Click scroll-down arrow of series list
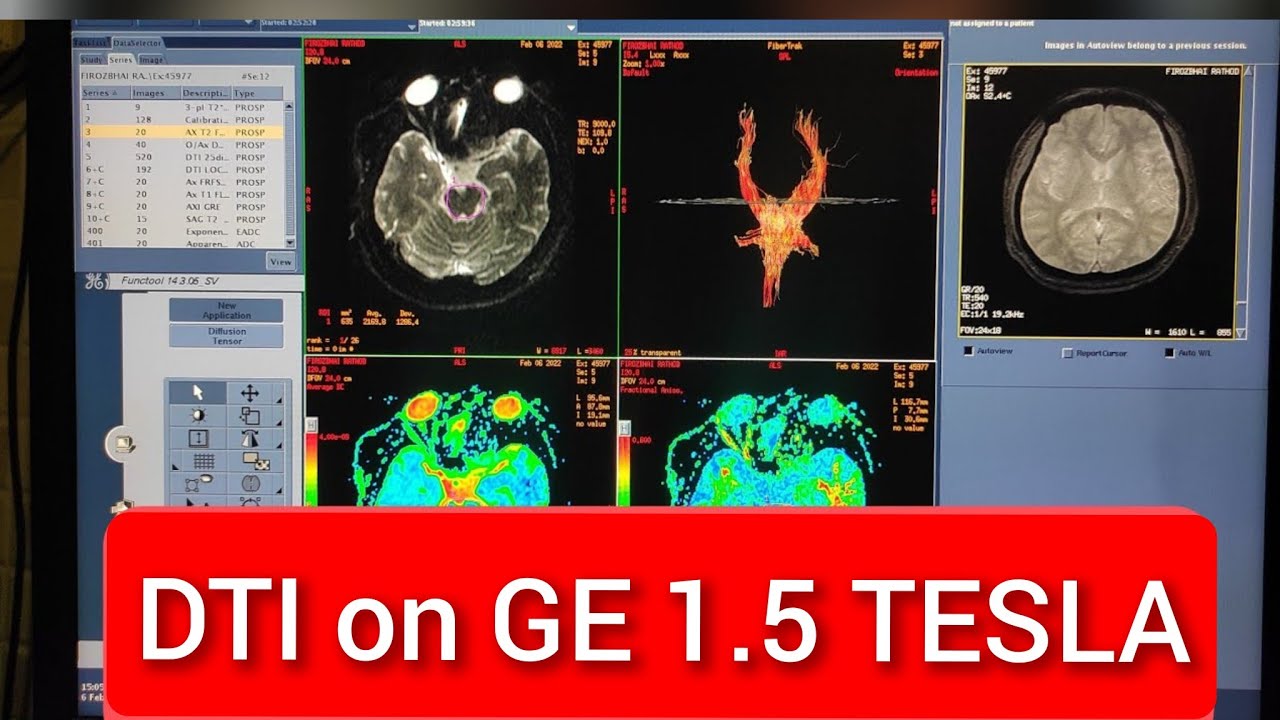 pyautogui.click(x=290, y=242)
